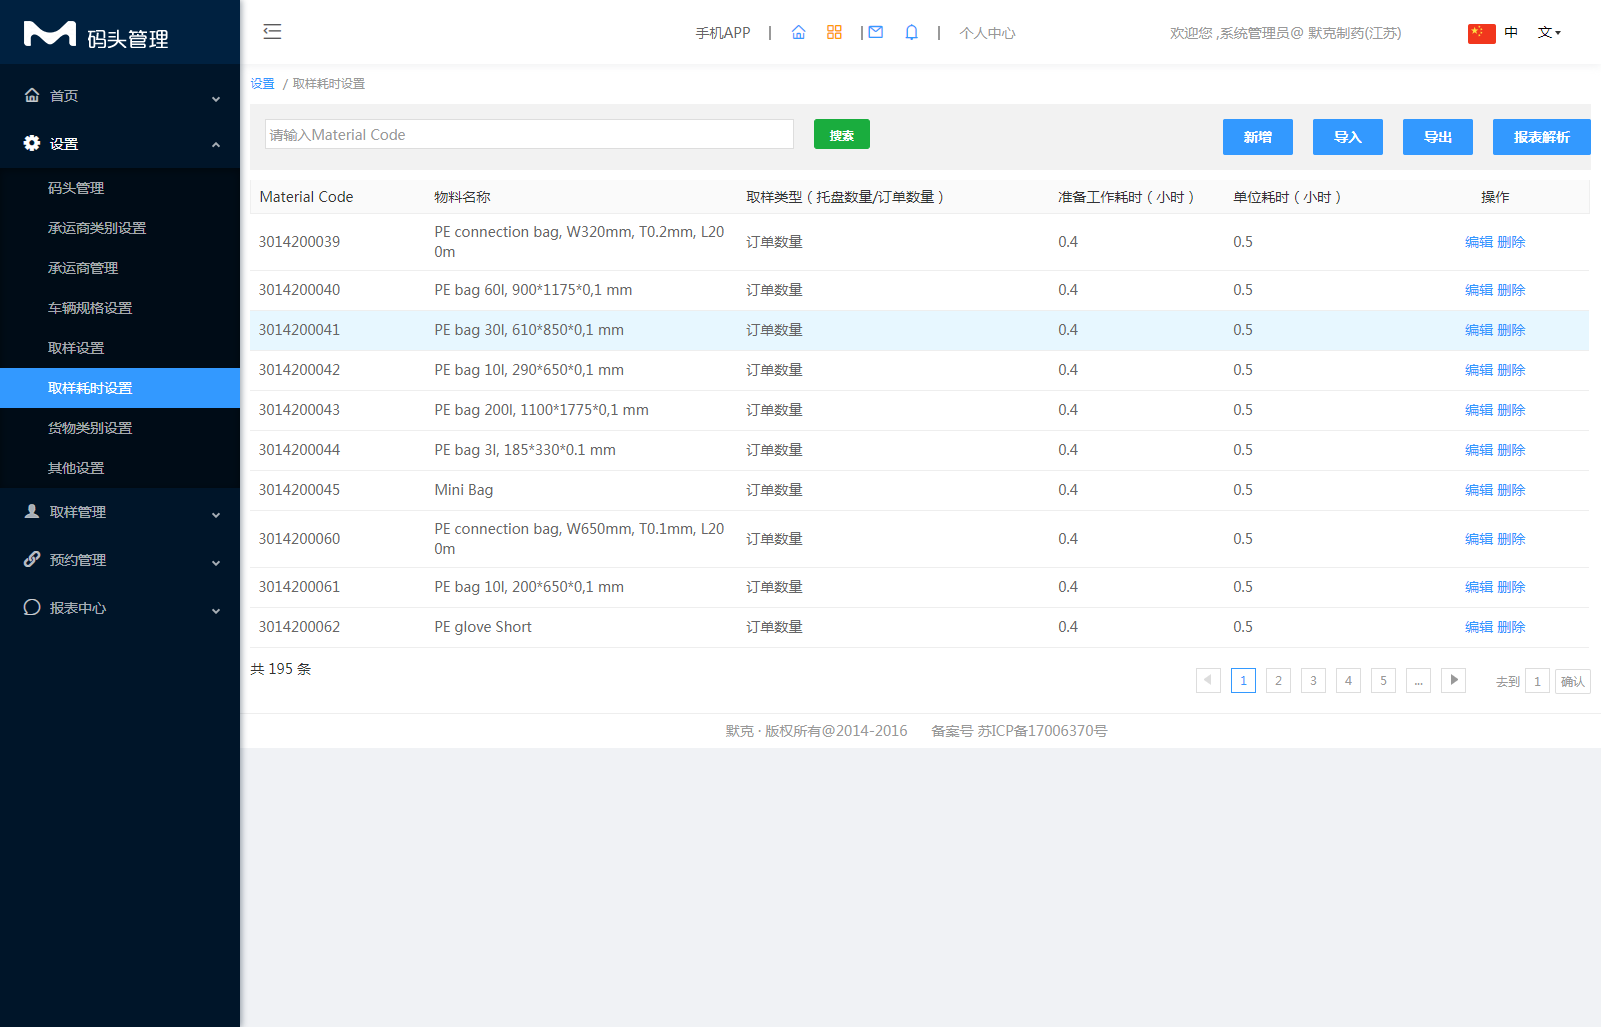Click the 报表中心 chat bubble icon
This screenshot has width=1601, height=1027.
[x=32, y=607]
